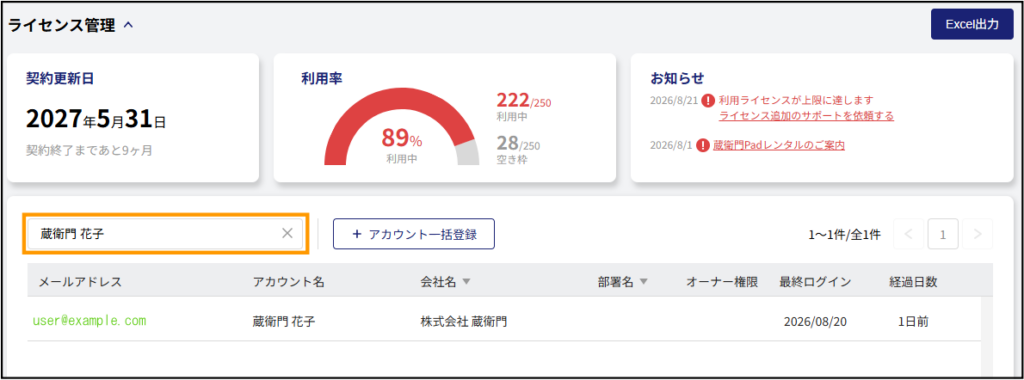The height and width of the screenshot is (380, 1024).
Task: Open user@example.com email link
Action: 89,321
